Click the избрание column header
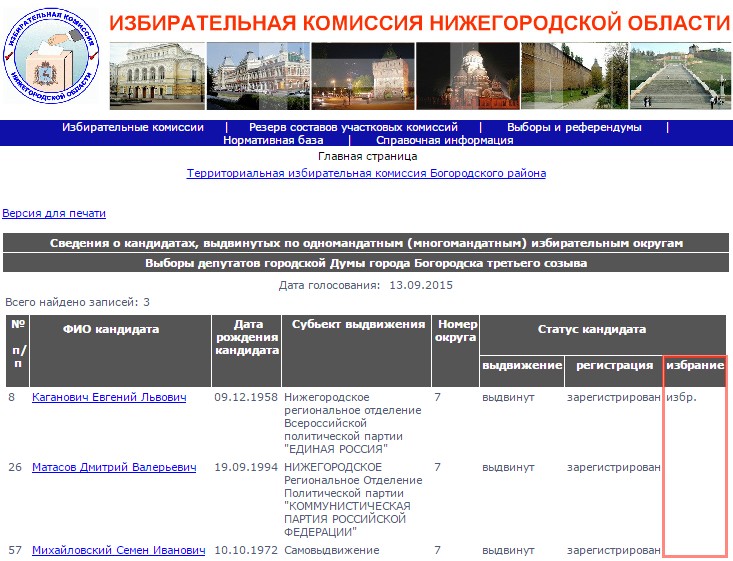The image size is (733, 561). [x=694, y=366]
